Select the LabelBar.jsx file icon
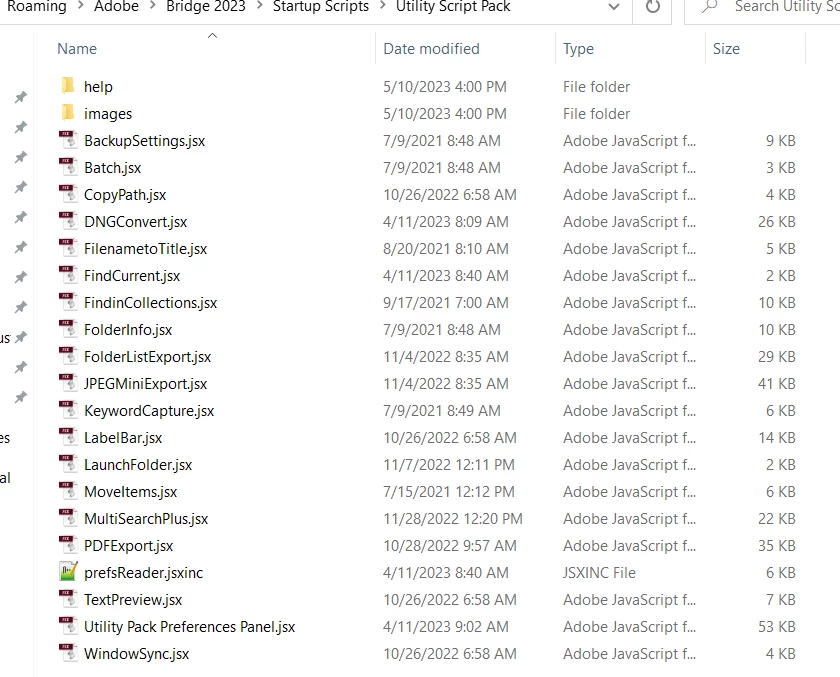 (68, 437)
